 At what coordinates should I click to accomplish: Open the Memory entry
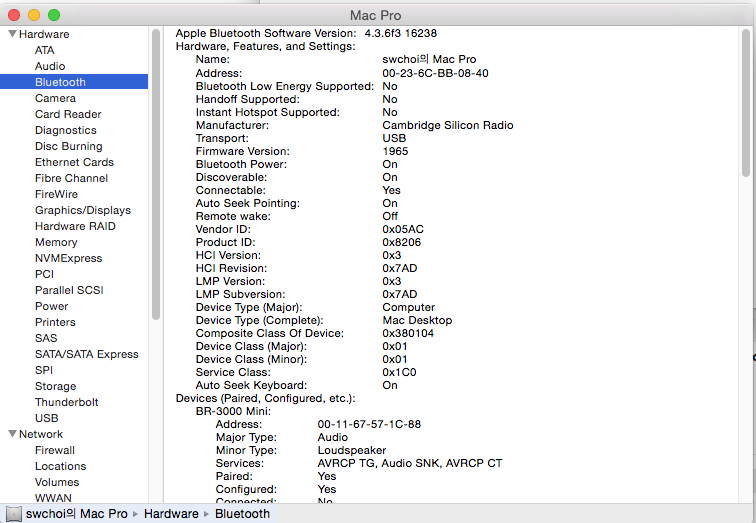tap(56, 242)
